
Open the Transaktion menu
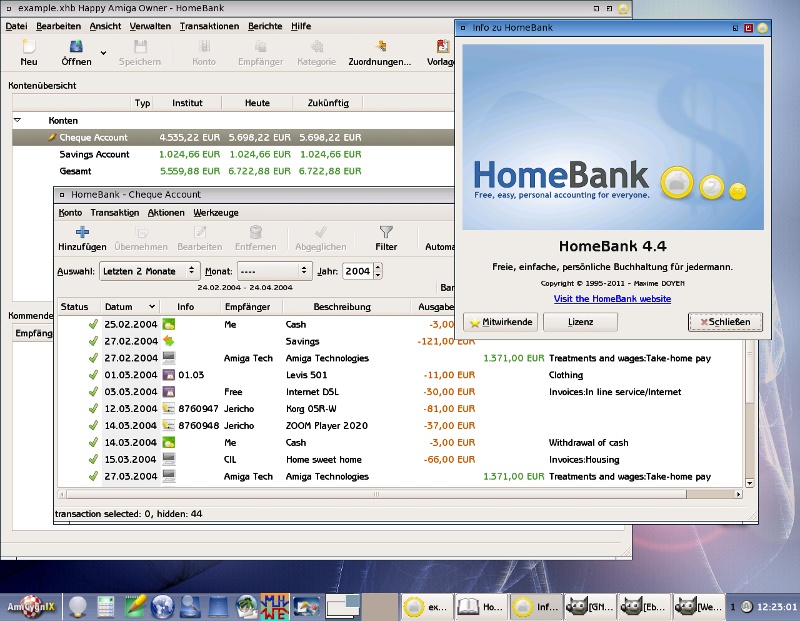pyautogui.click(x=113, y=212)
